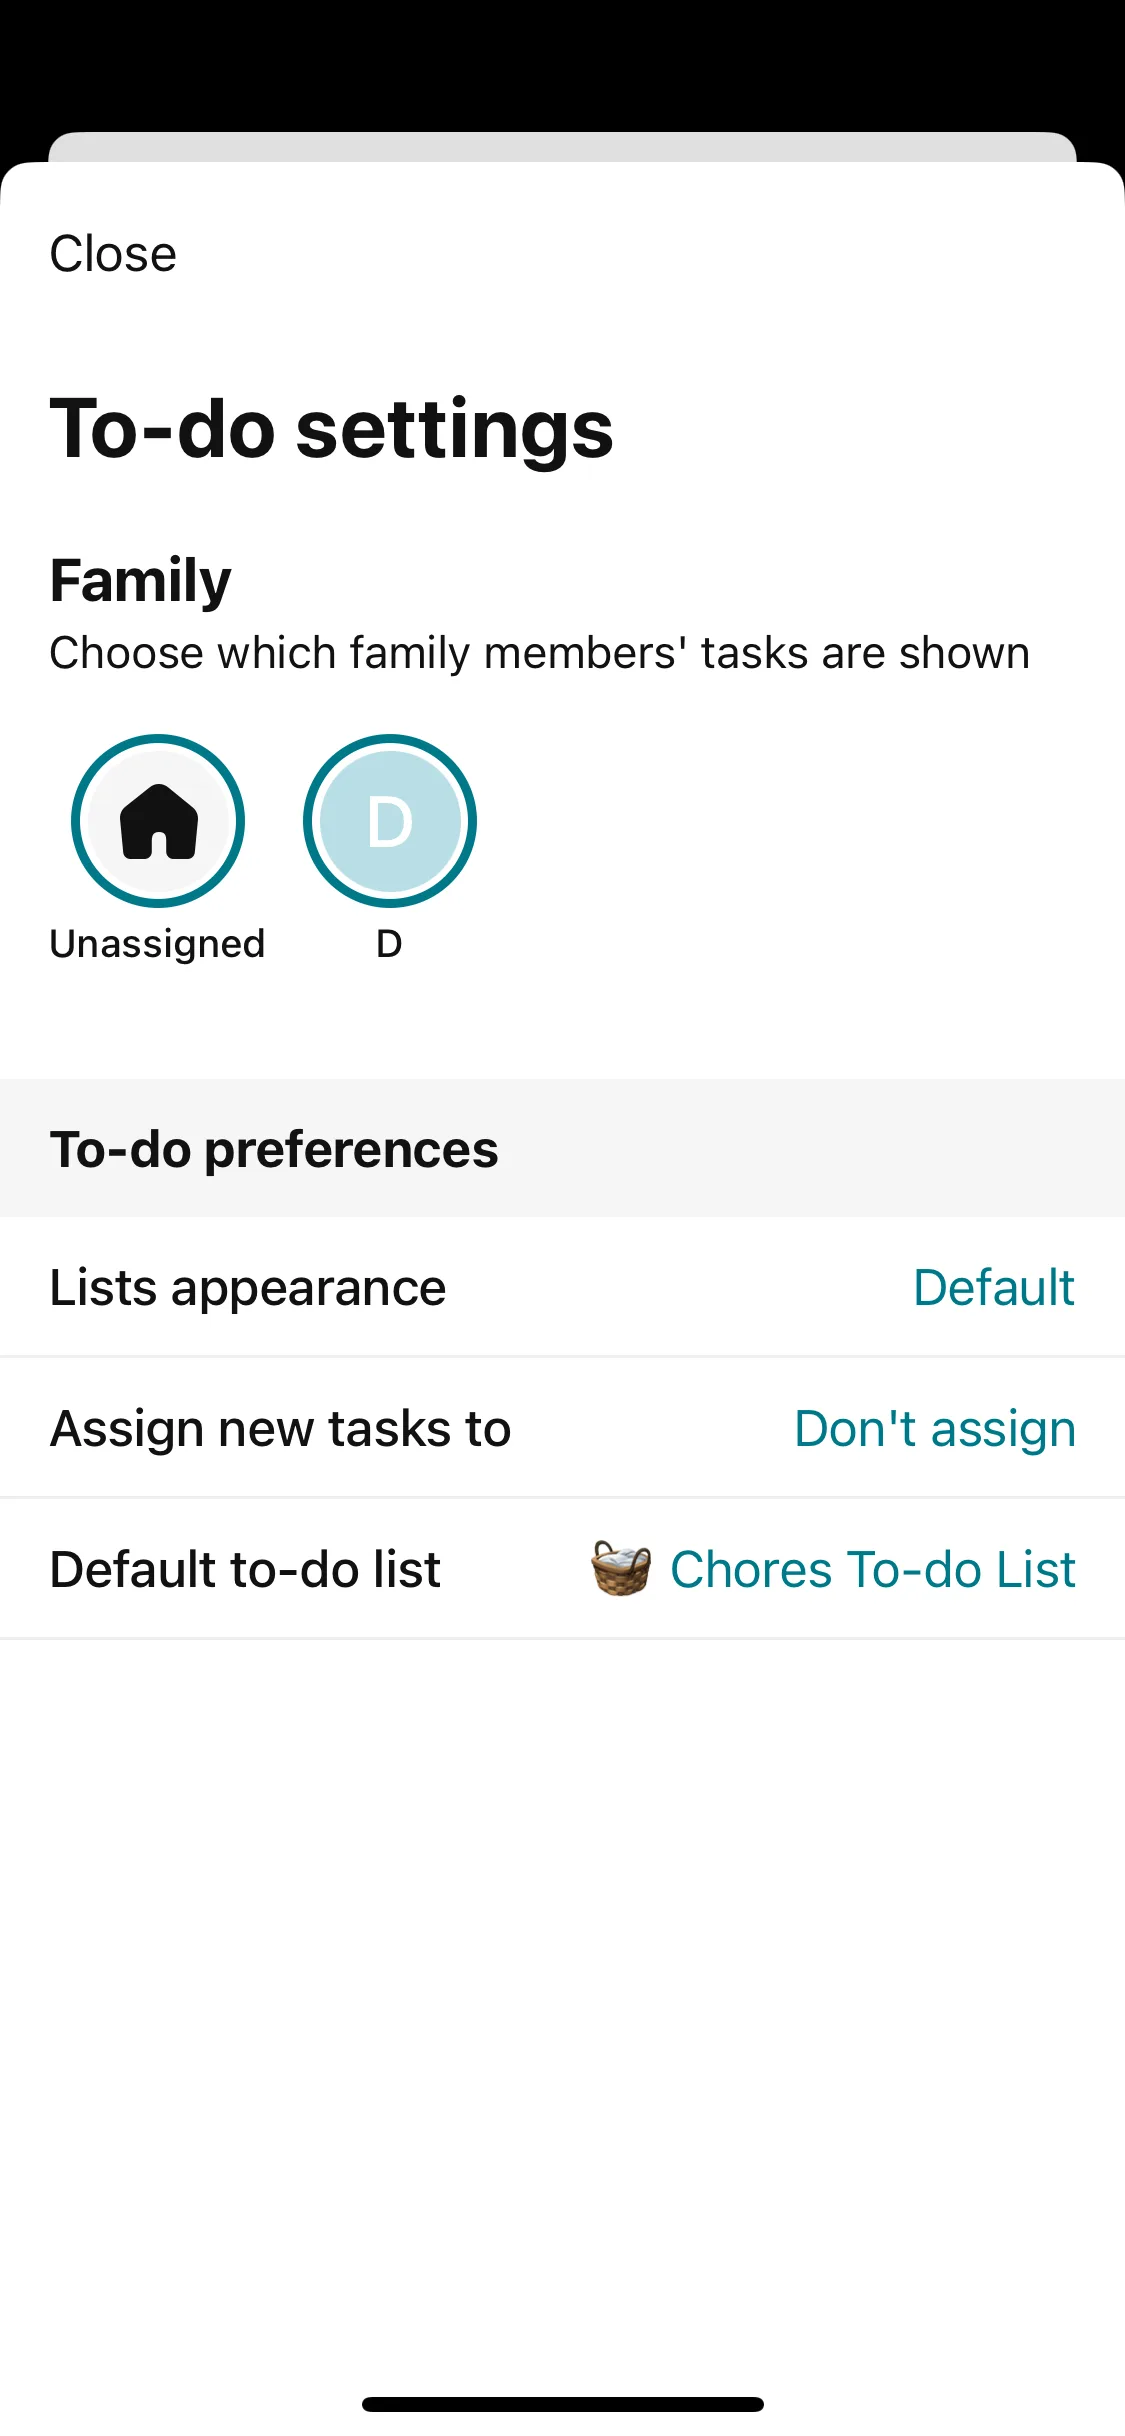Tap the Default to-do list label
Viewport: 1125px width, 2436px height.
click(245, 1569)
